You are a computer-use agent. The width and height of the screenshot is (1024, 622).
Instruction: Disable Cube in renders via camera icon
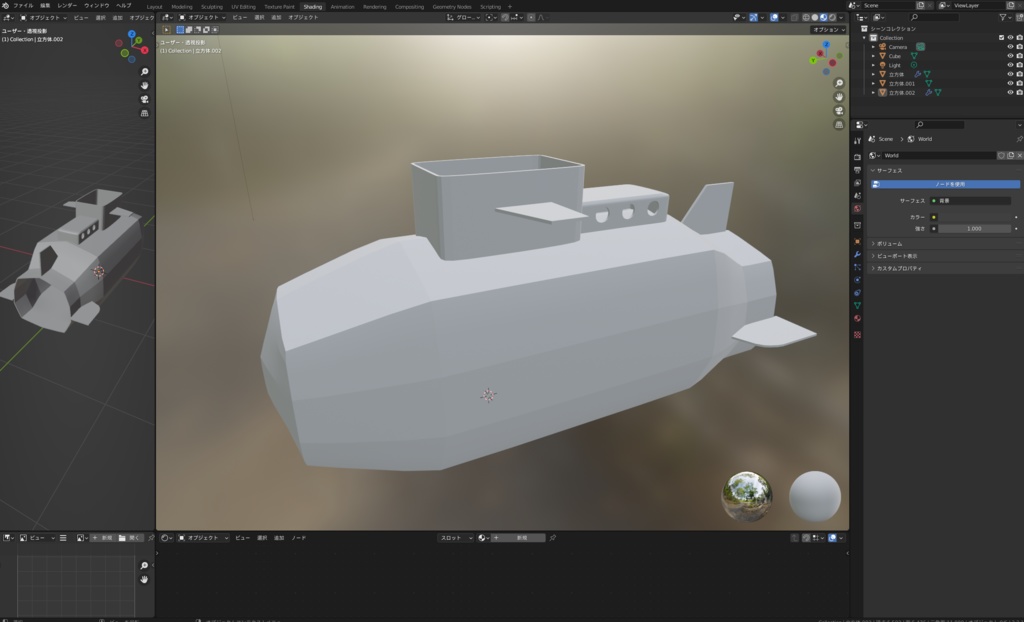pyautogui.click(x=1019, y=56)
